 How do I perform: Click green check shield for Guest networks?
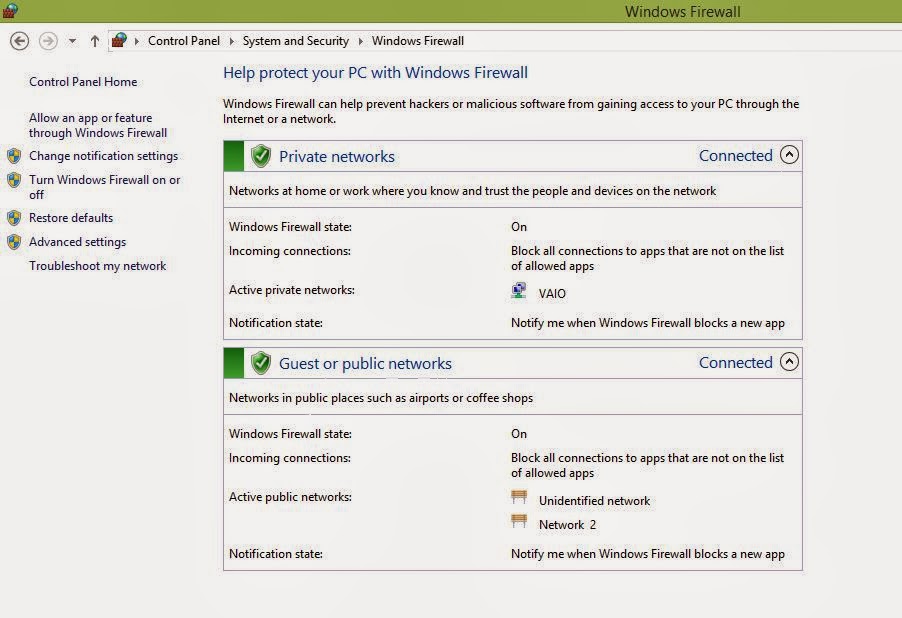click(x=261, y=363)
